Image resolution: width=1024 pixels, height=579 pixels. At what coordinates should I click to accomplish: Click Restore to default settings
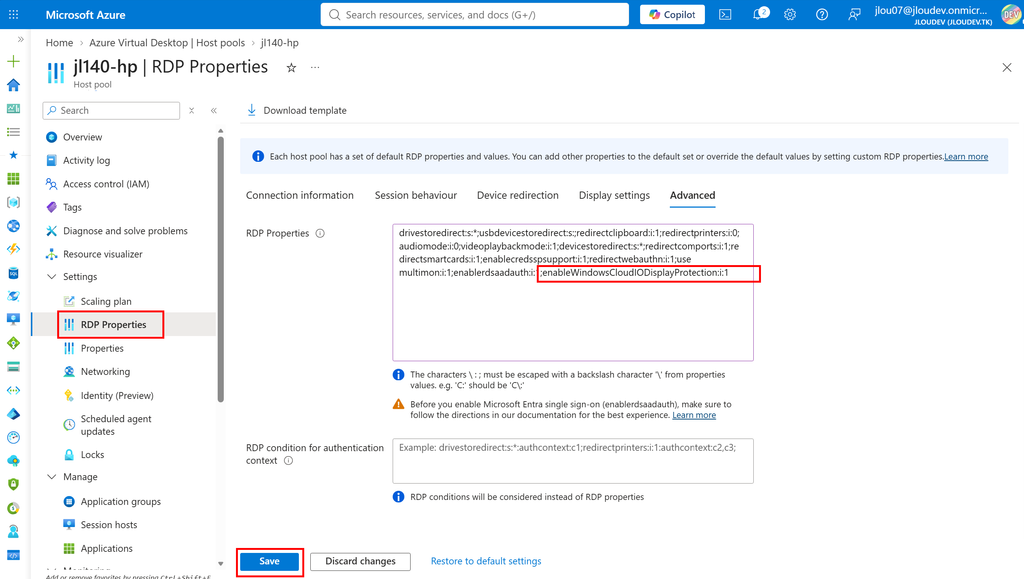pos(486,561)
